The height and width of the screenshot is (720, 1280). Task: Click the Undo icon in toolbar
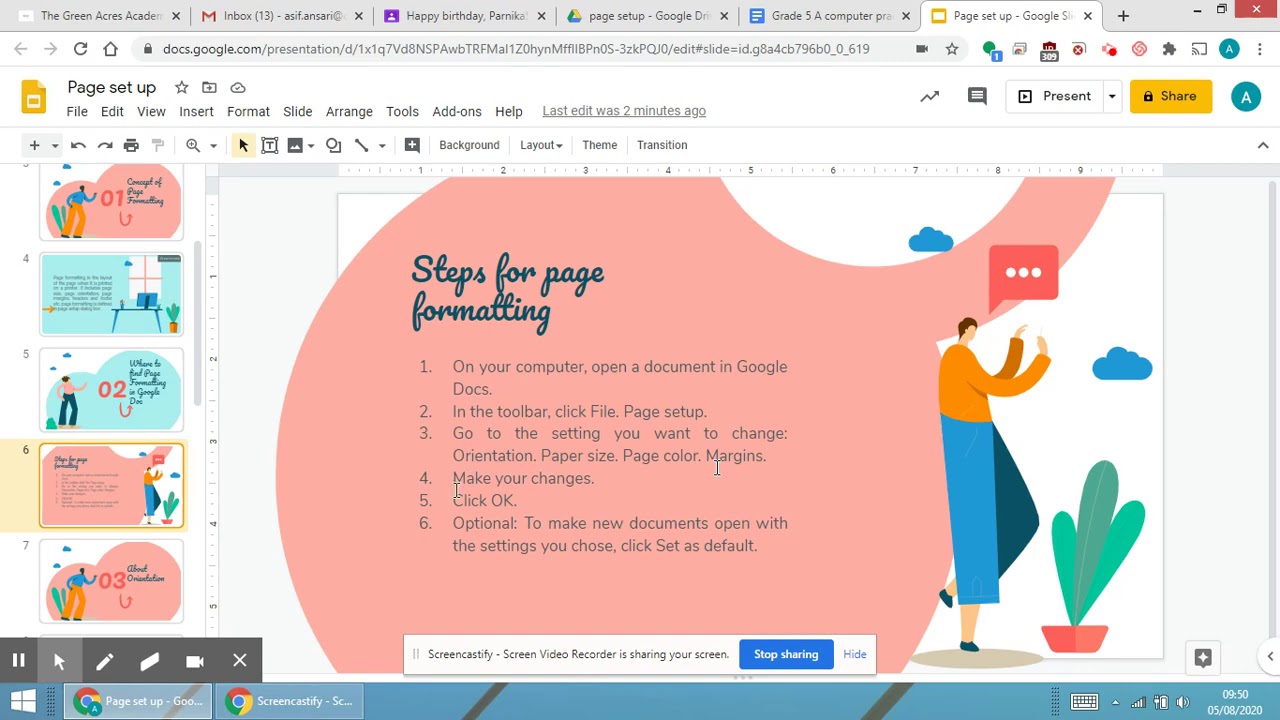(x=78, y=145)
